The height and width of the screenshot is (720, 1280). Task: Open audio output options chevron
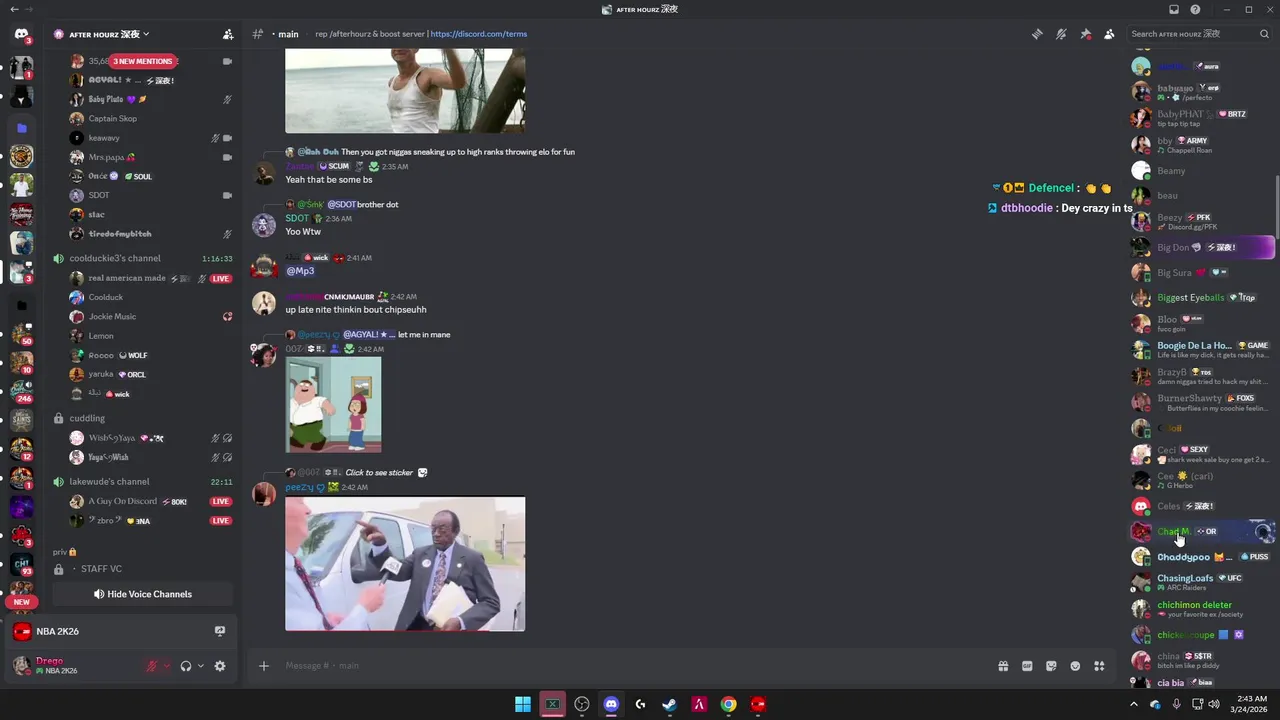pos(201,666)
